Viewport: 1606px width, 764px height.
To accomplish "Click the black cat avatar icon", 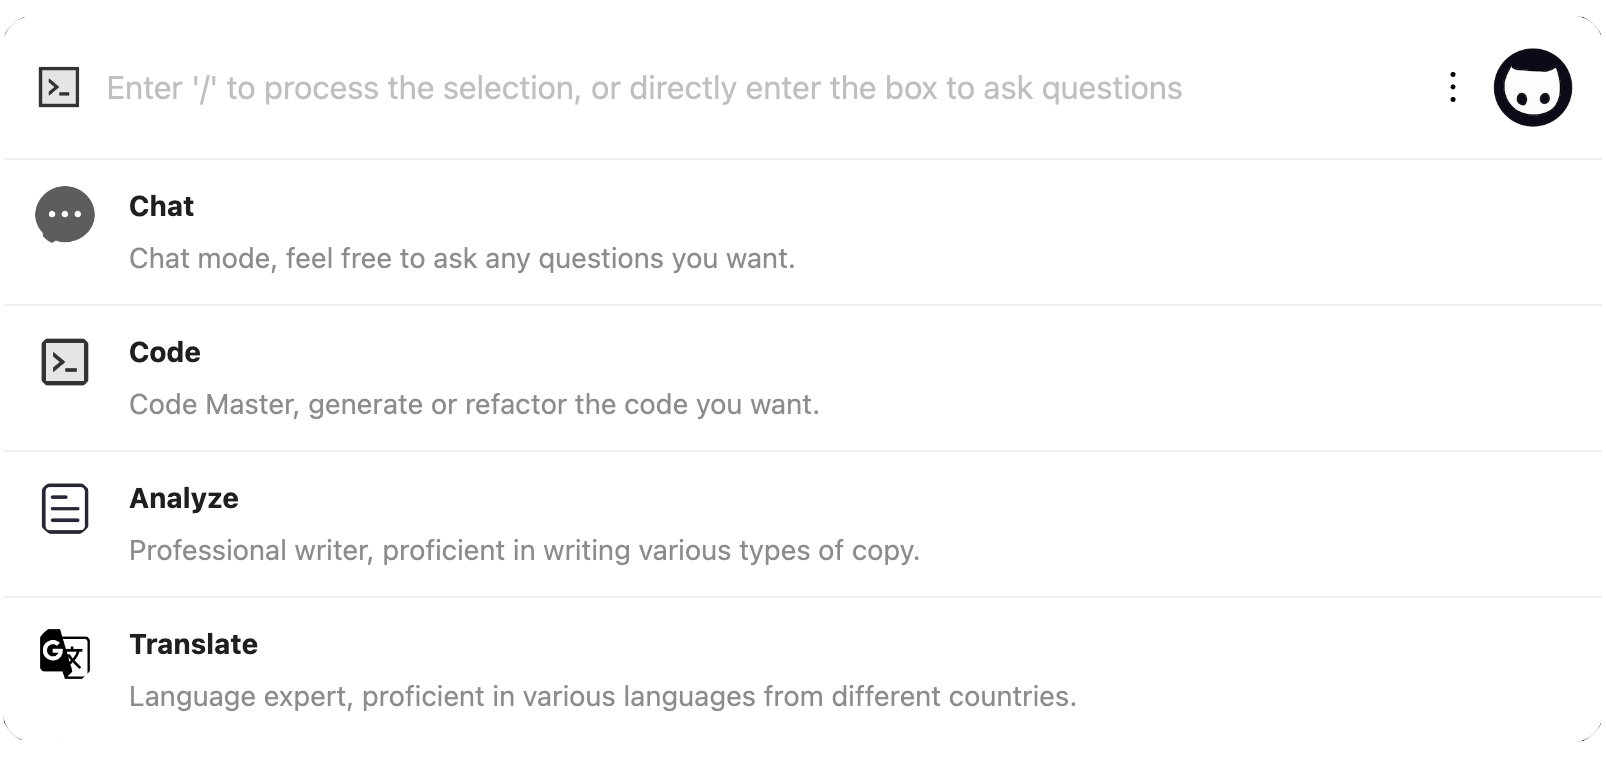I will [x=1532, y=87].
